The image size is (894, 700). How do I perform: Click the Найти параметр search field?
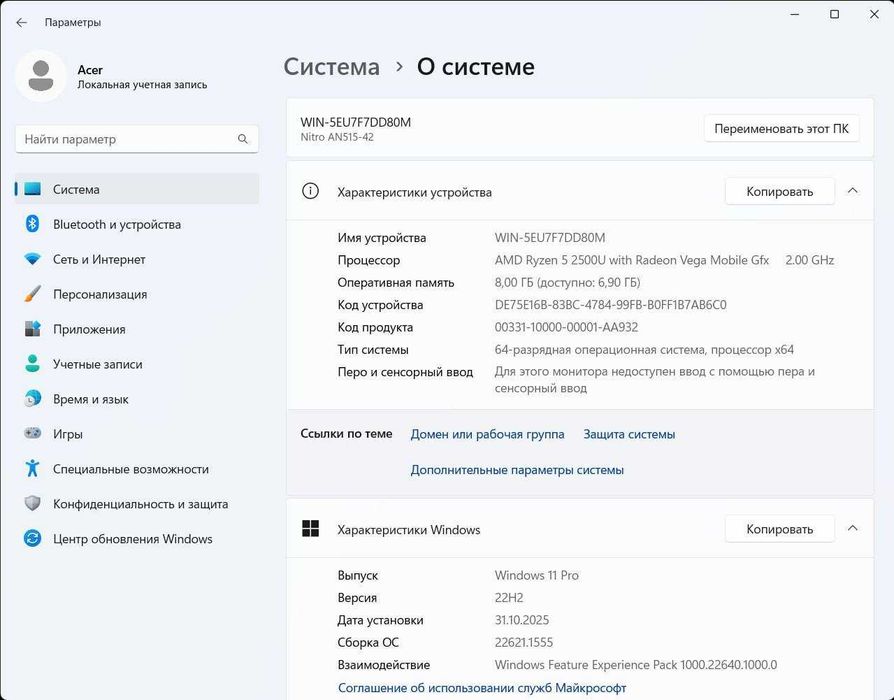click(125, 140)
